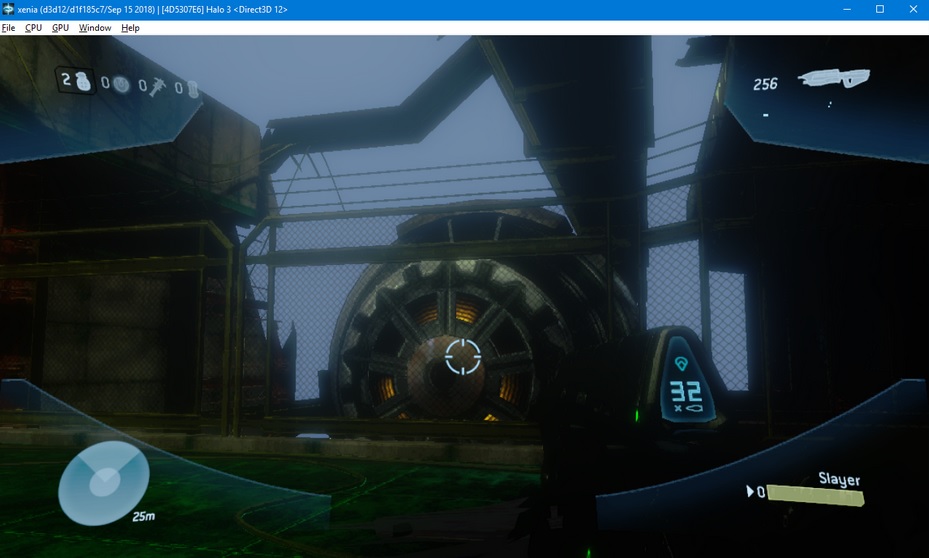Image resolution: width=929 pixels, height=558 pixels.
Task: Click the window title text Halo 3
Action: [218, 9]
